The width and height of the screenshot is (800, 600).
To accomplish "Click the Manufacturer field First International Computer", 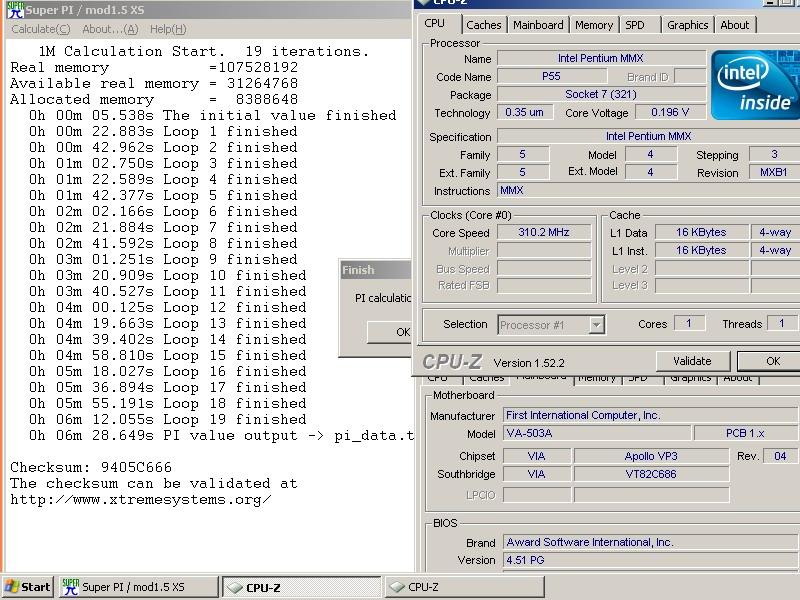I will [x=652, y=415].
